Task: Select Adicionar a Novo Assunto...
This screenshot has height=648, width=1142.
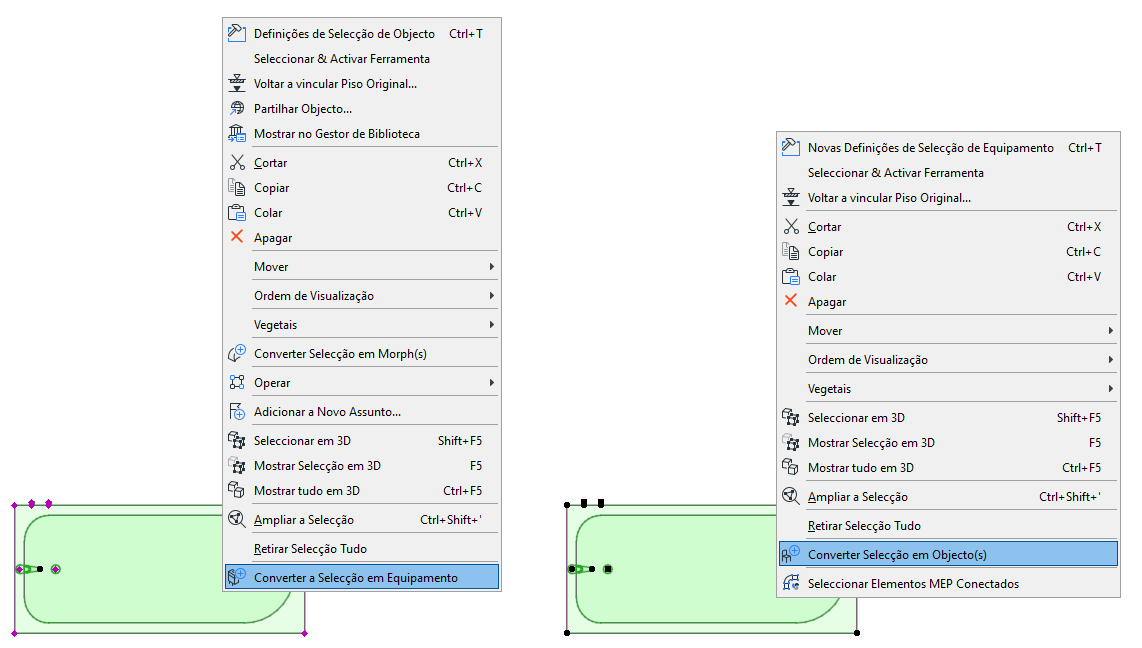Action: tap(362, 411)
